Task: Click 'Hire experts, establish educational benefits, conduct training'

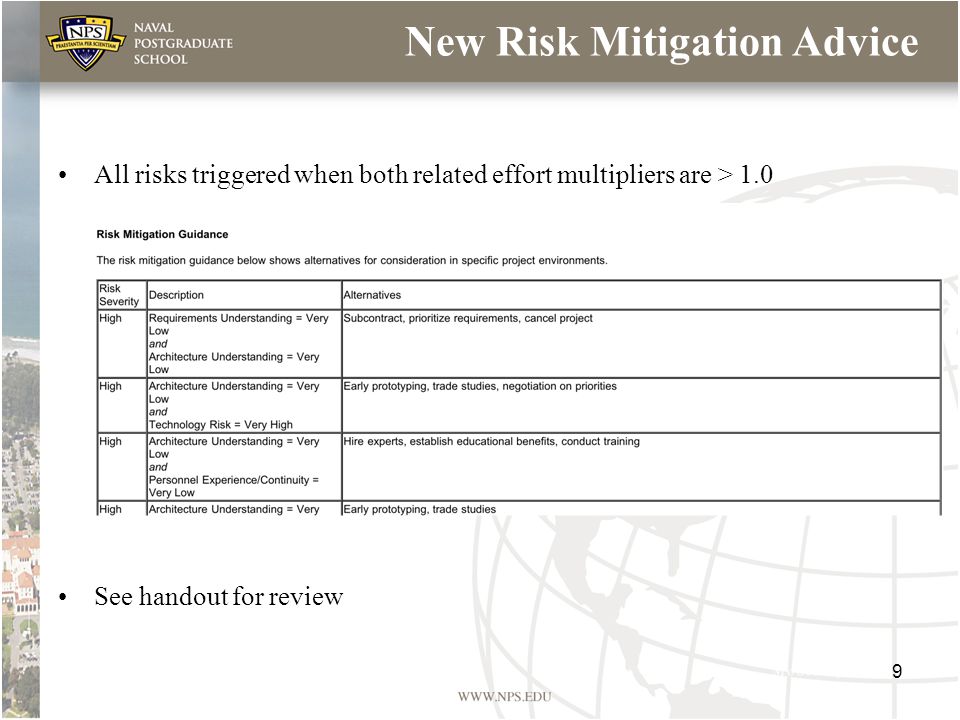Action: click(x=641, y=467)
